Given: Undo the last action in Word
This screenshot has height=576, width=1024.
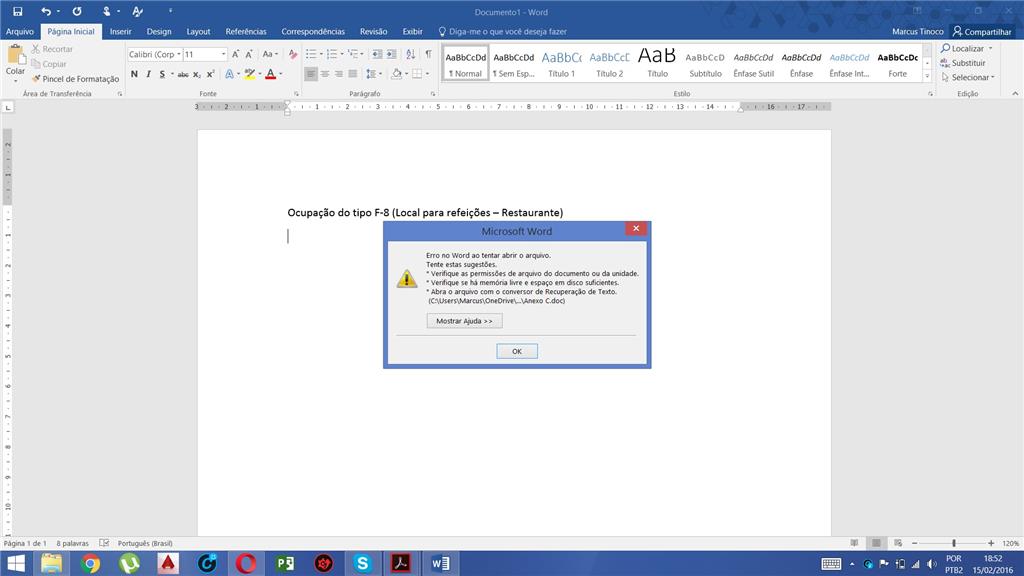Looking at the screenshot, I should point(45,11).
